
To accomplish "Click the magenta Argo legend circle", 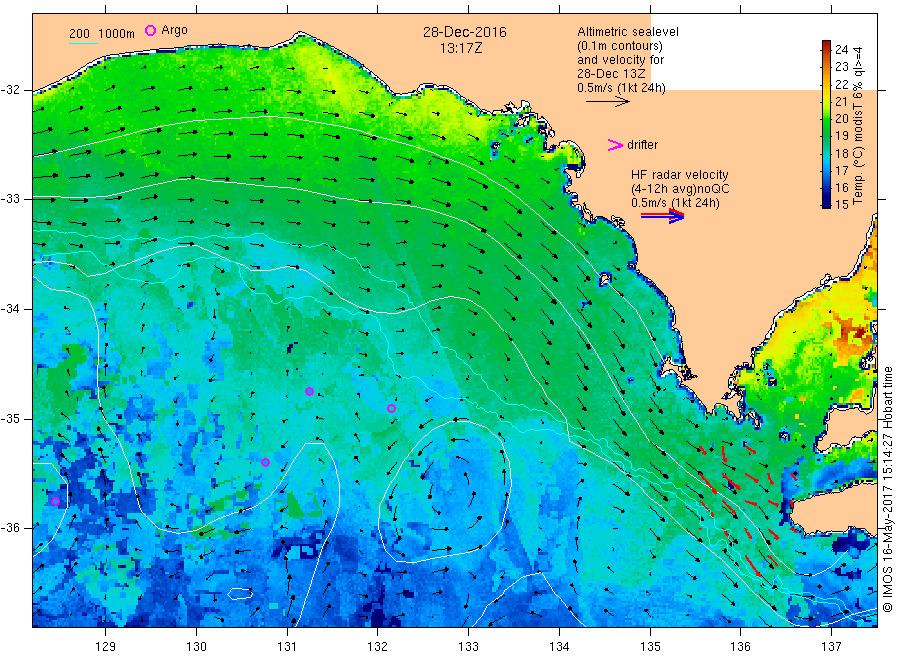I will [150, 30].
